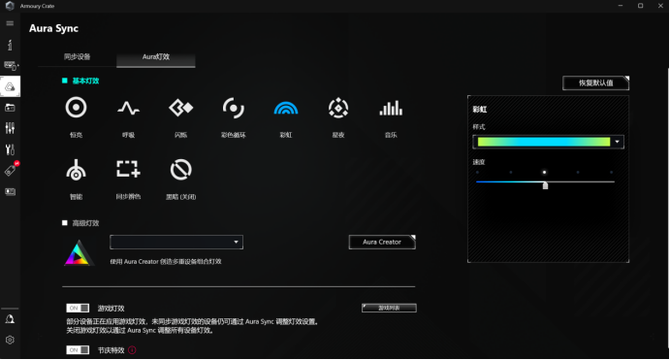Screen dimensions: 670x360
Task: Select the Aura Sync sidebar icon
Action: click(10, 87)
